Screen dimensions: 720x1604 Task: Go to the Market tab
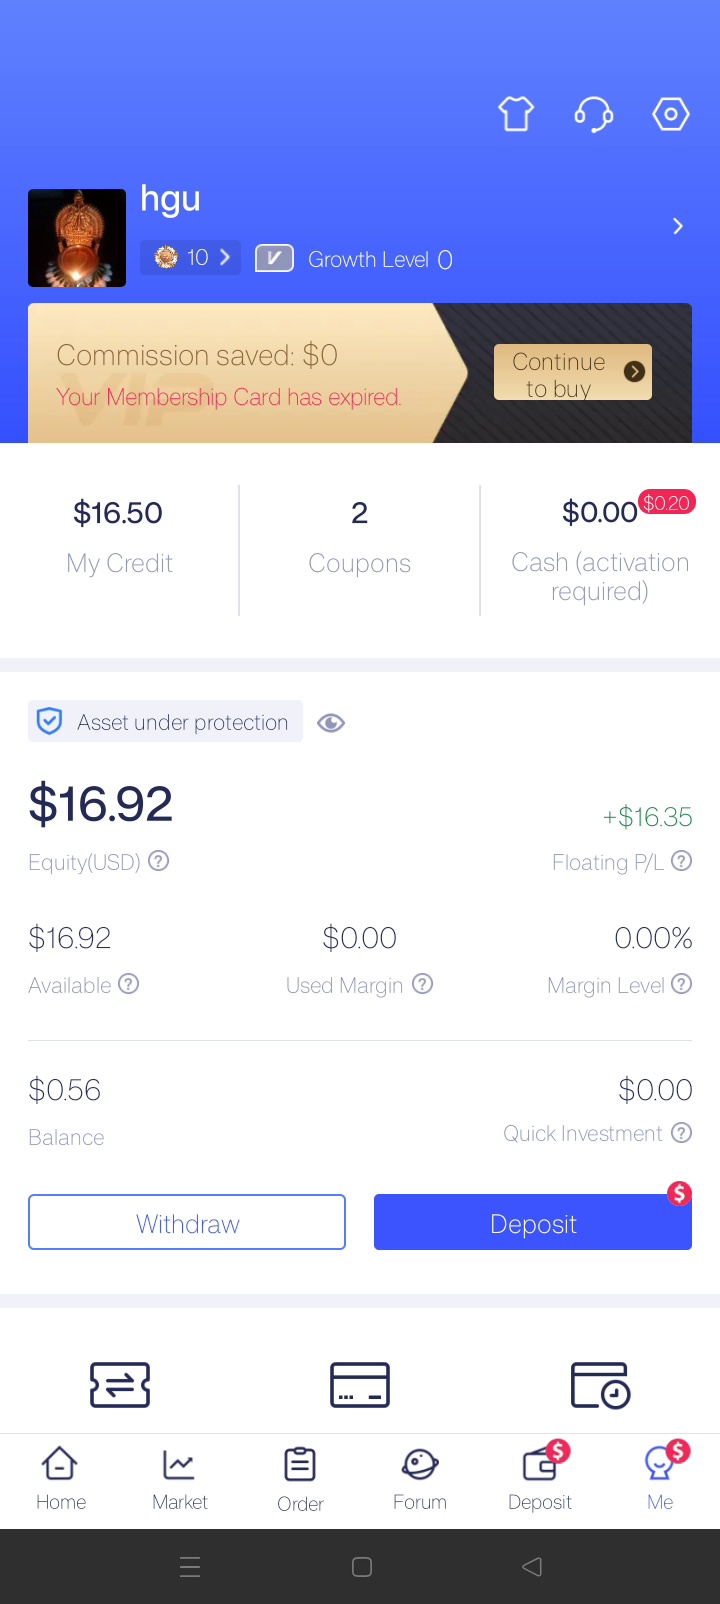coord(180,1478)
